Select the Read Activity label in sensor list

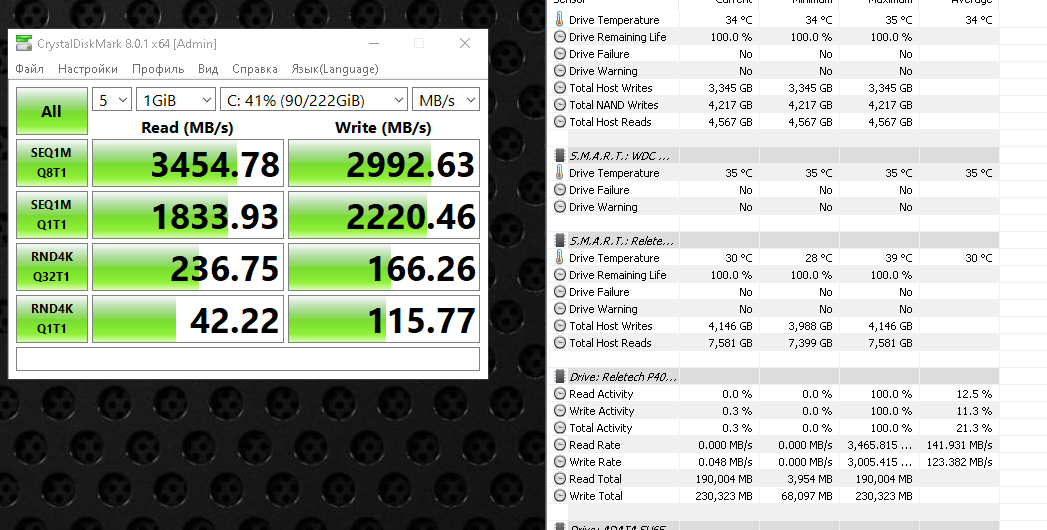(x=601, y=394)
